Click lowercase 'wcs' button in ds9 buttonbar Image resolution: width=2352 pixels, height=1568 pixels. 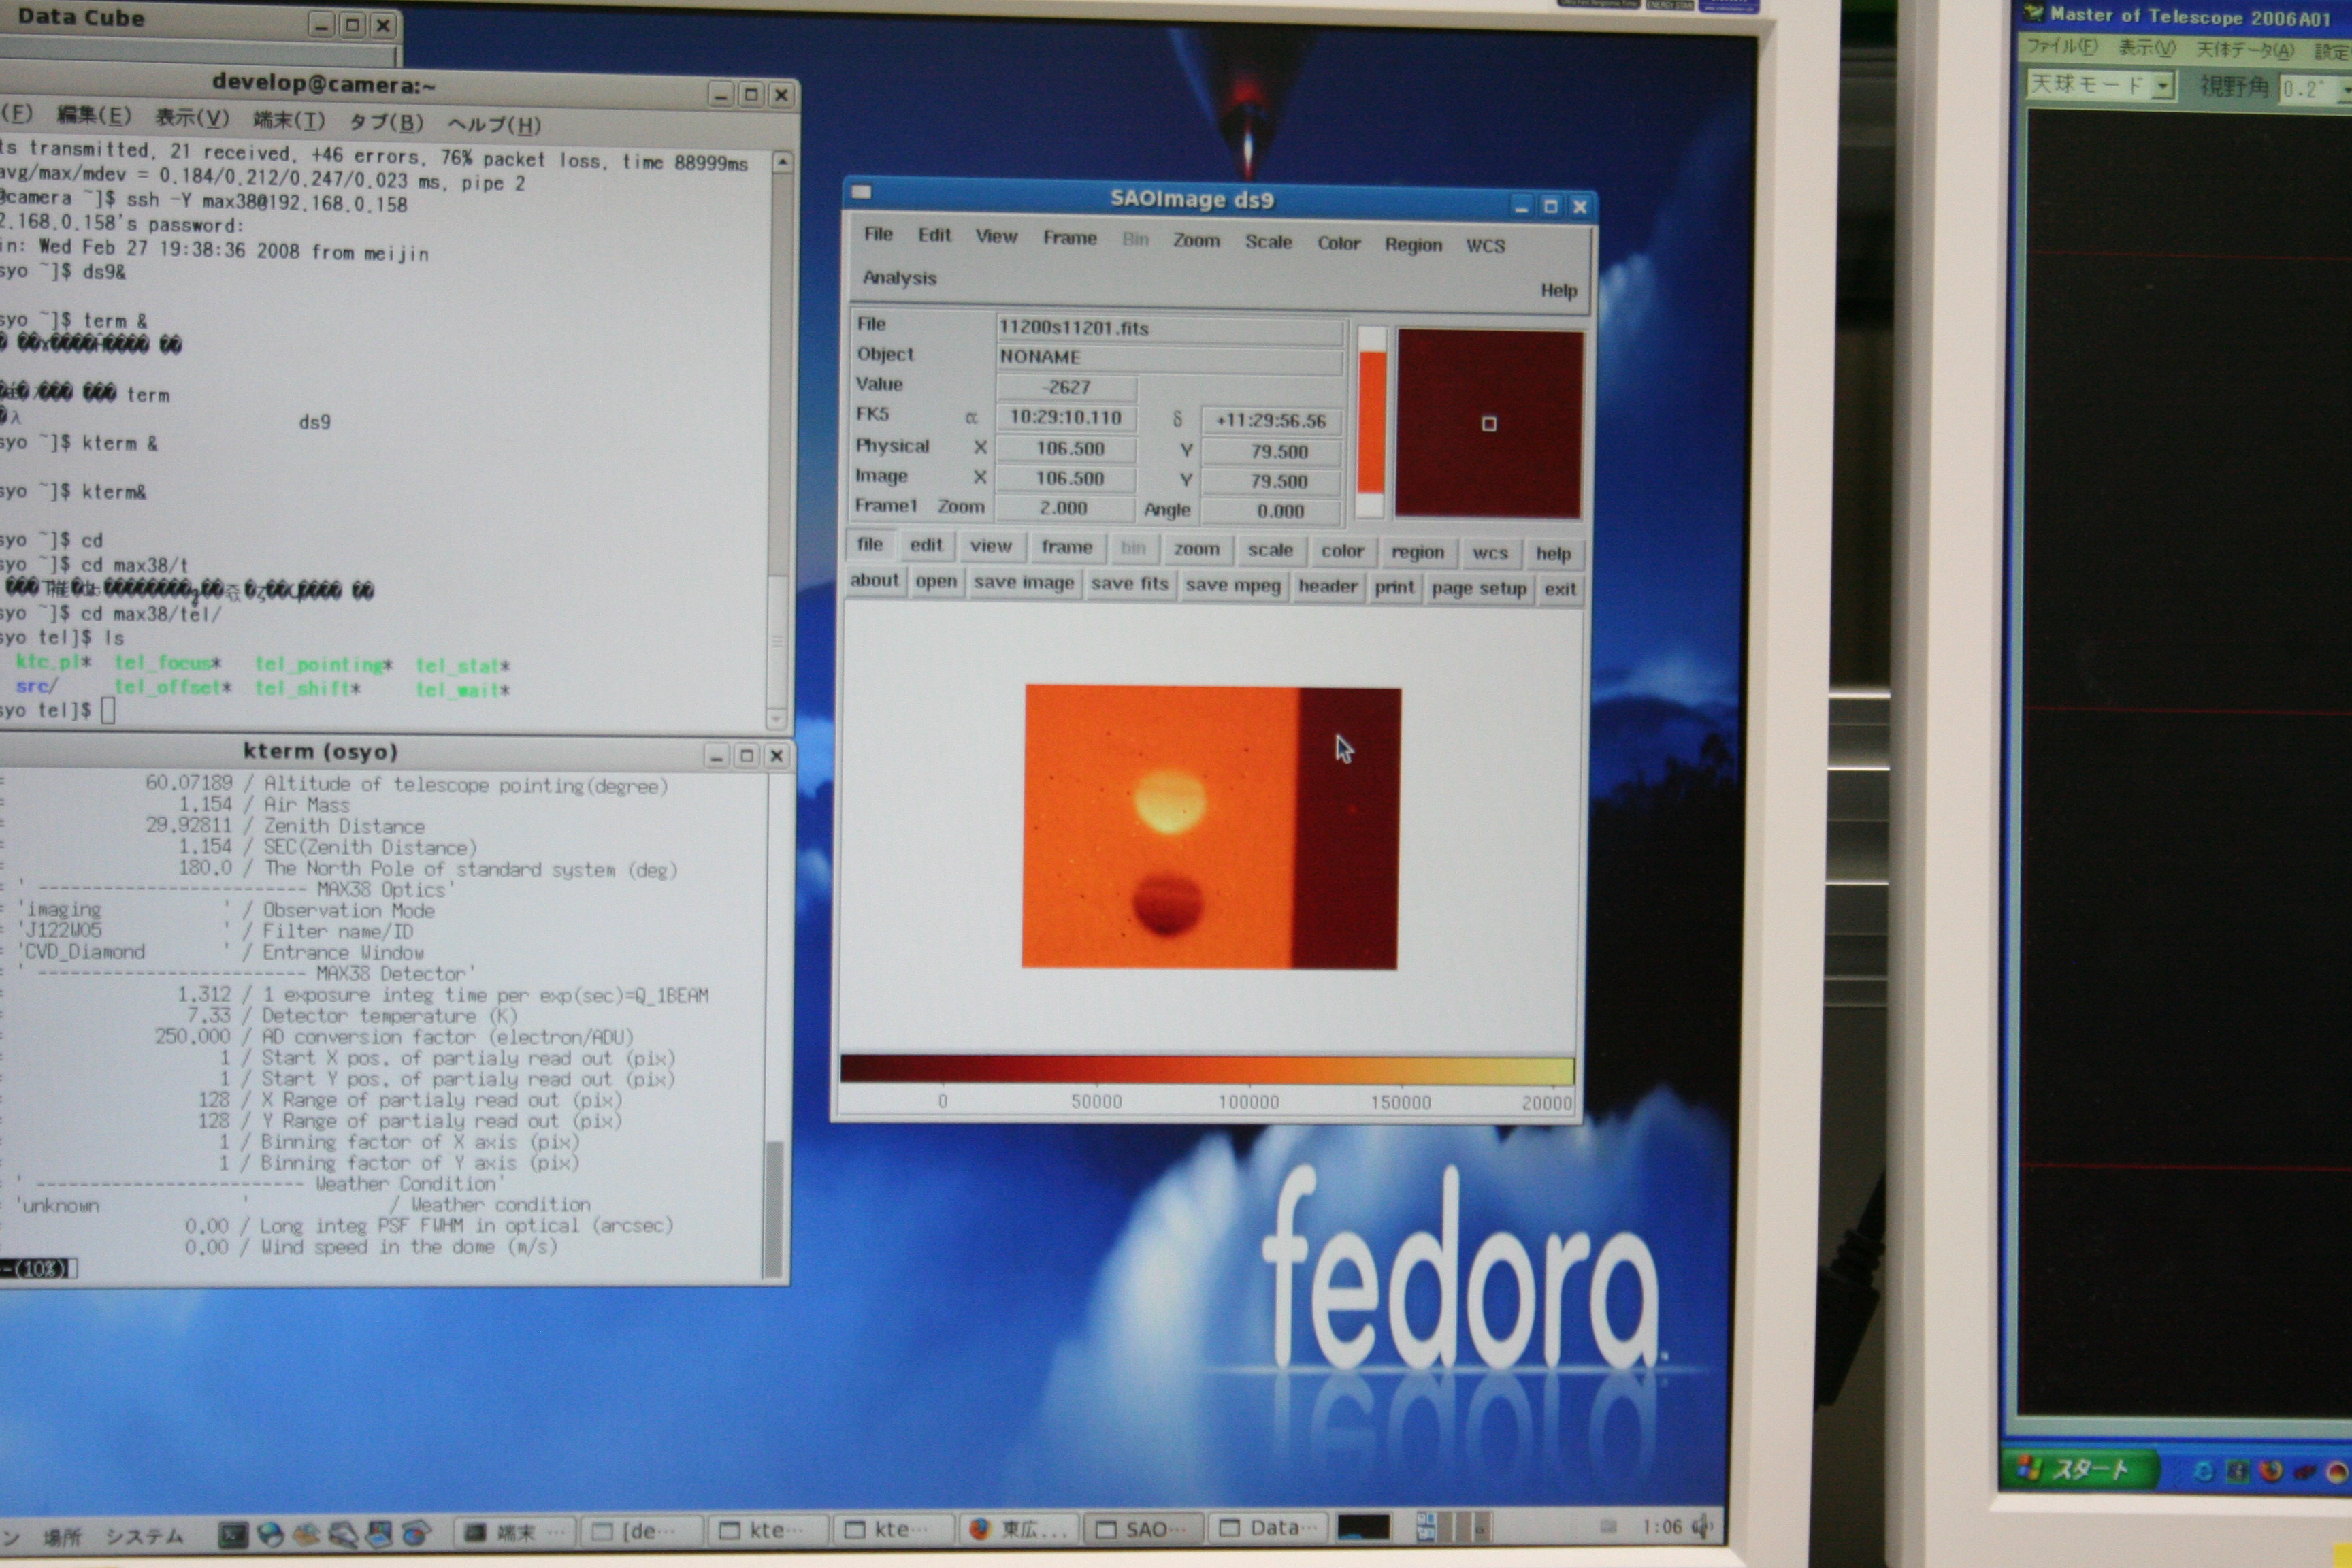click(1490, 553)
